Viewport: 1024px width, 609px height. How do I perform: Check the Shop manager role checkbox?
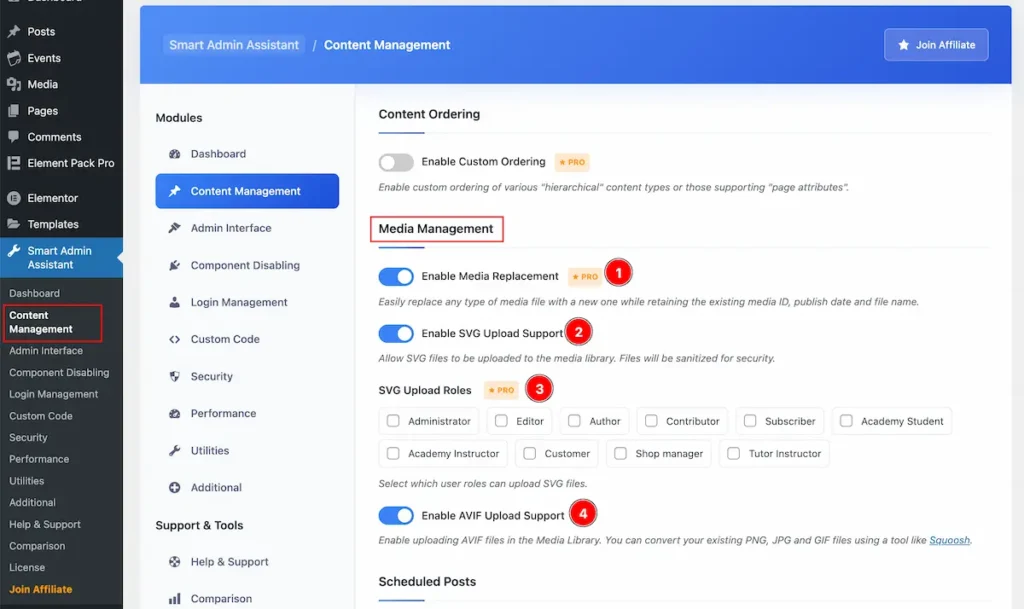(x=620, y=453)
